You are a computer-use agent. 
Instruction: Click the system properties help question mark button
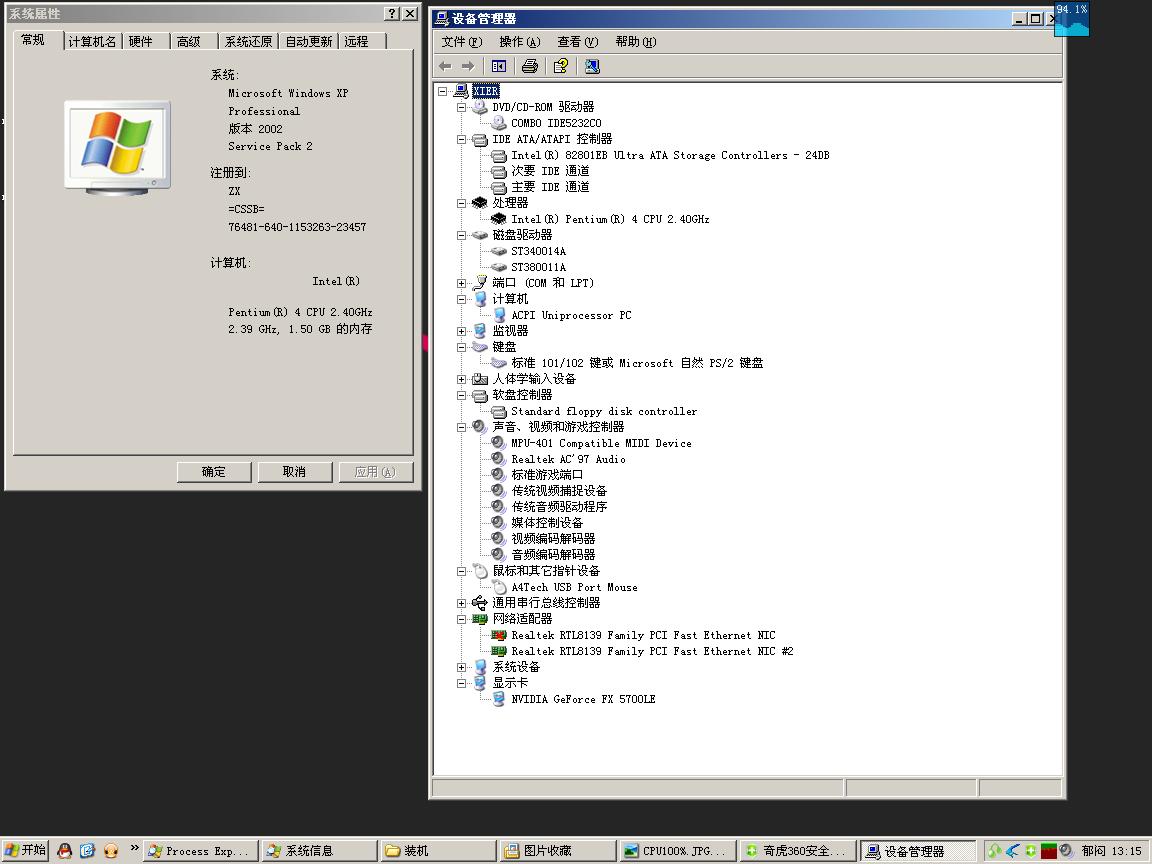pyautogui.click(x=391, y=14)
